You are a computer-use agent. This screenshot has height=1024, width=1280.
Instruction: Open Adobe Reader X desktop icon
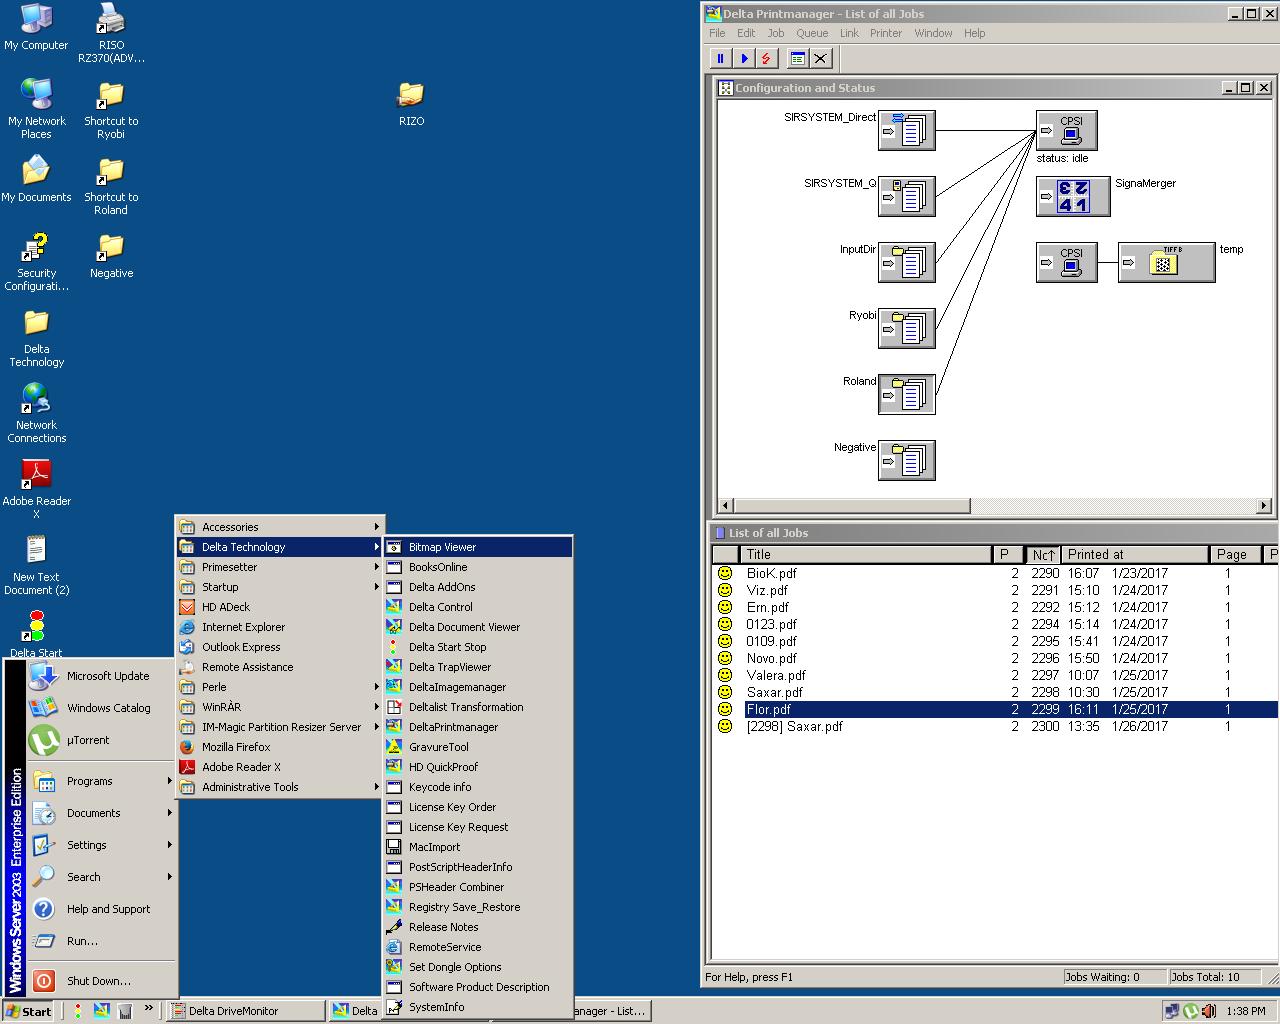[x=37, y=485]
